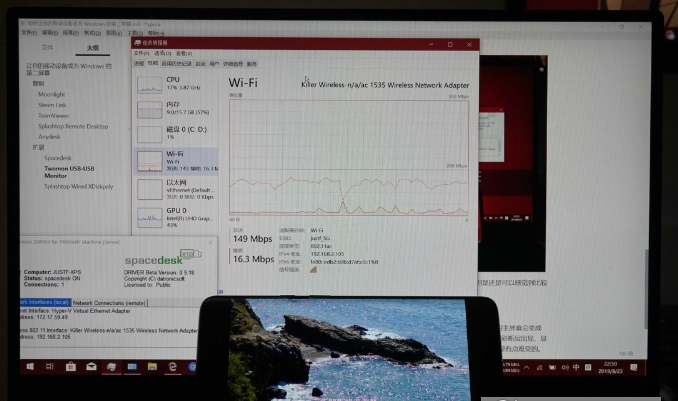Image resolution: width=678 pixels, height=401 pixels.
Task: Launch Microsoft Store from the taskbar
Action: [x=70, y=366]
